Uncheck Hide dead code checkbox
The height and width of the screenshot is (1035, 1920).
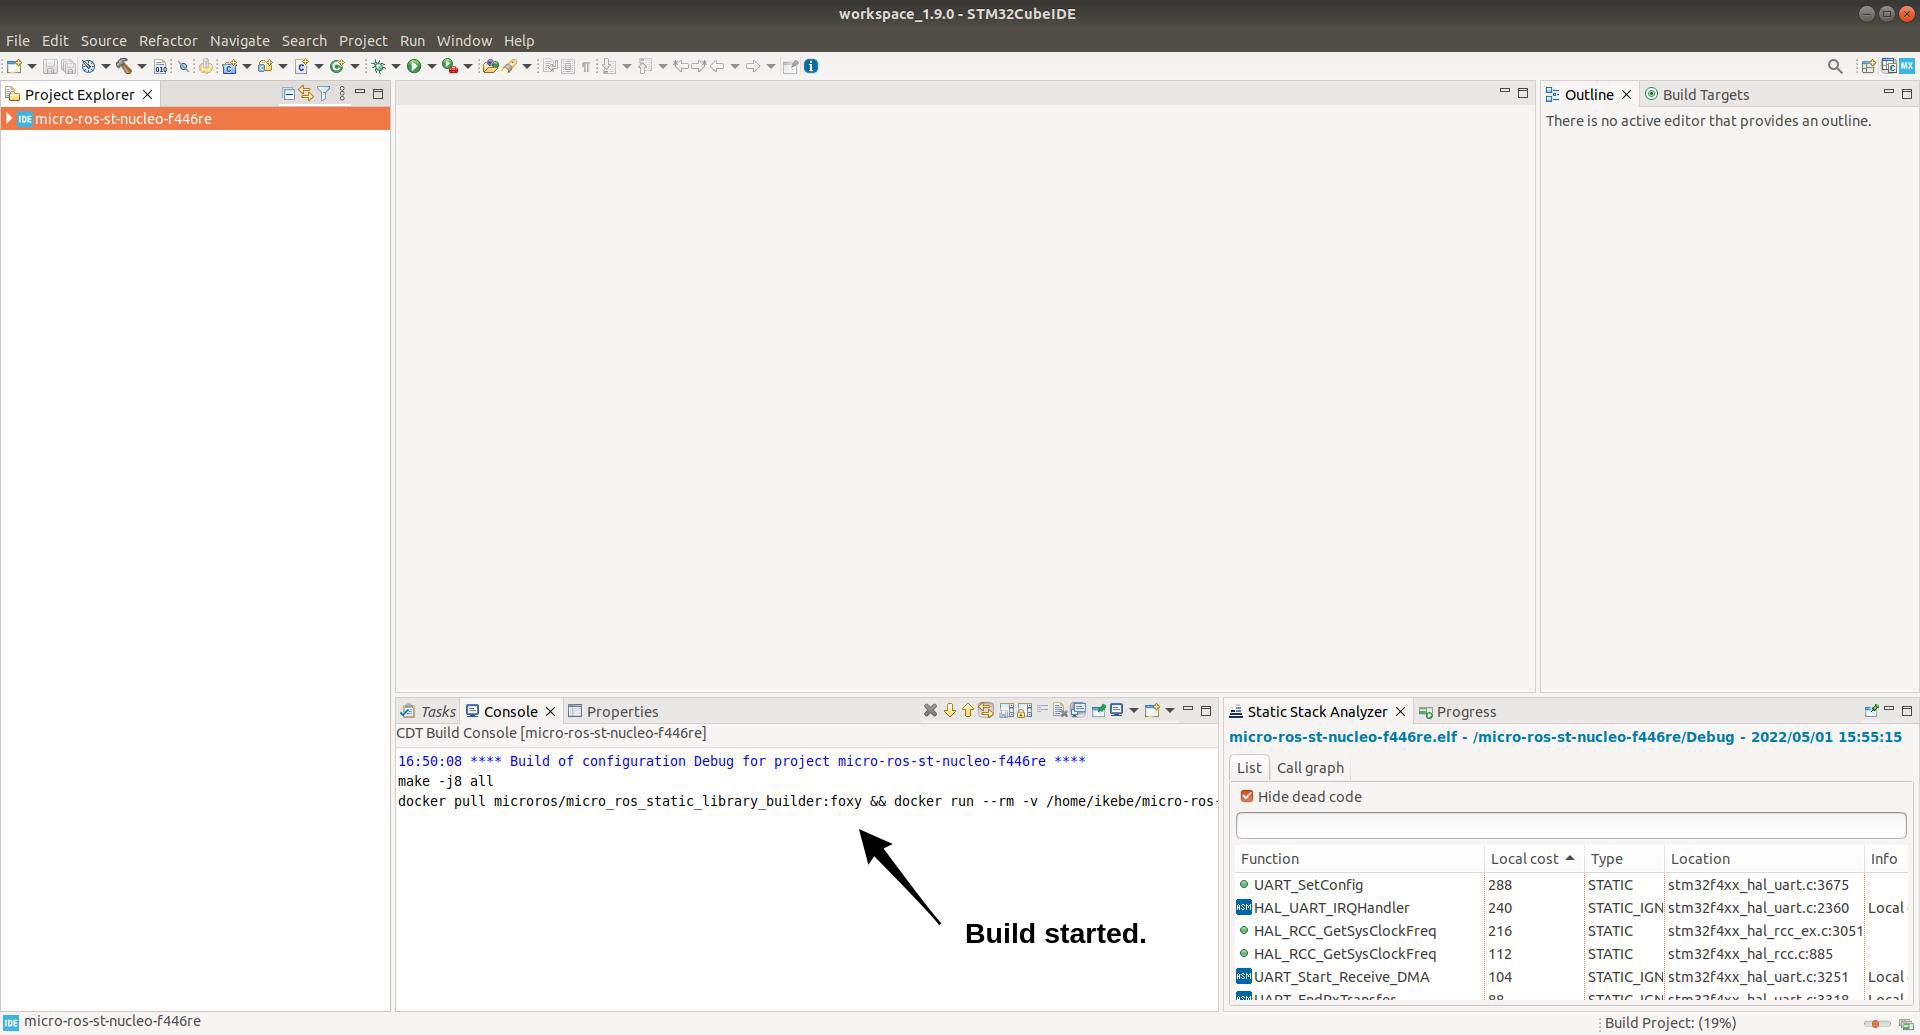pyautogui.click(x=1246, y=797)
